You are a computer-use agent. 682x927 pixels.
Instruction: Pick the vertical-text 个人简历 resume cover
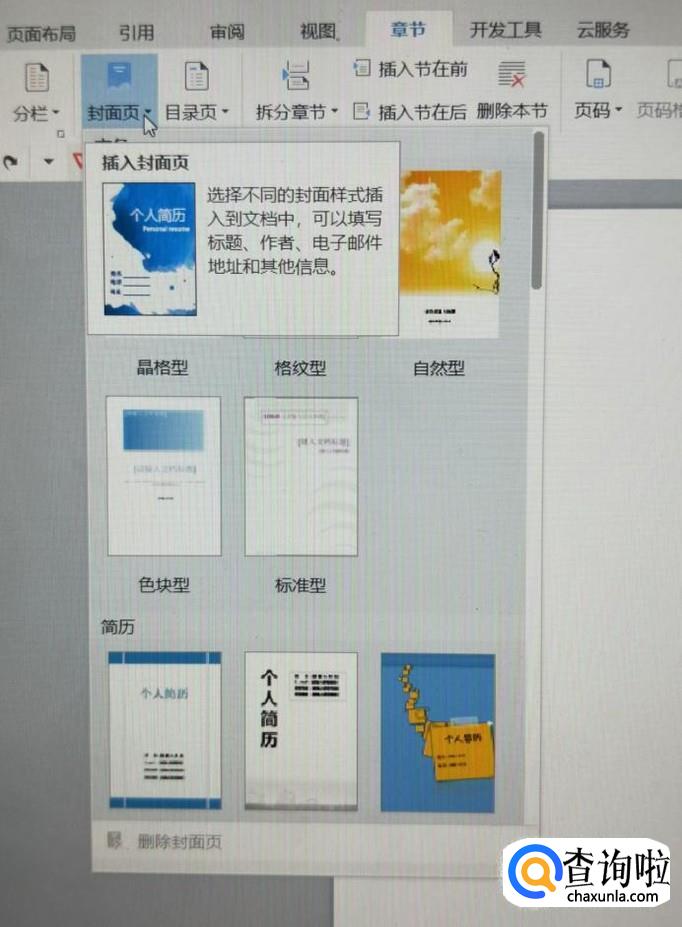coord(301,731)
